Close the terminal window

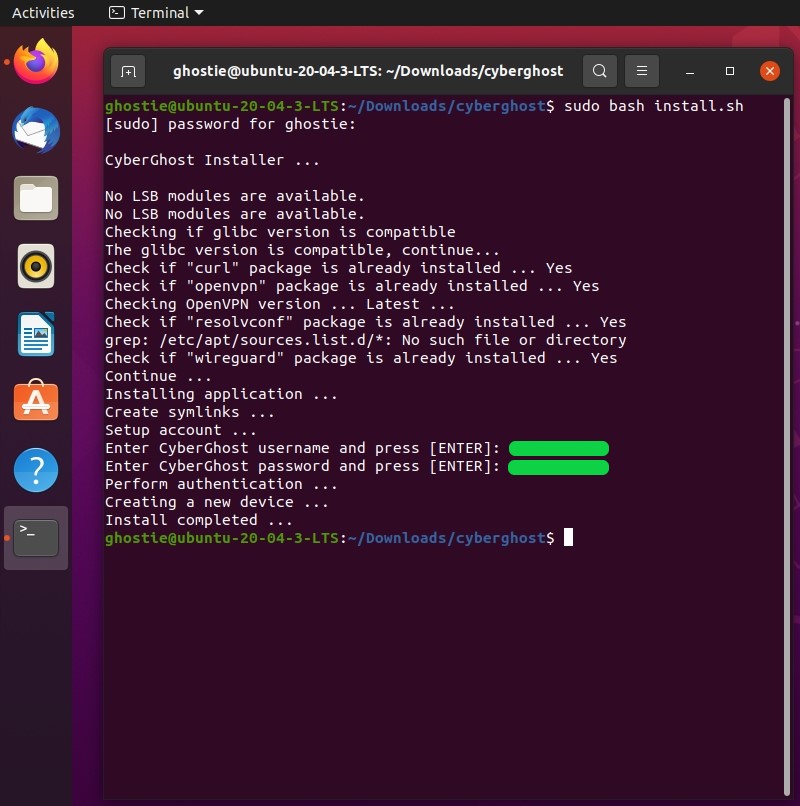pyautogui.click(x=770, y=71)
